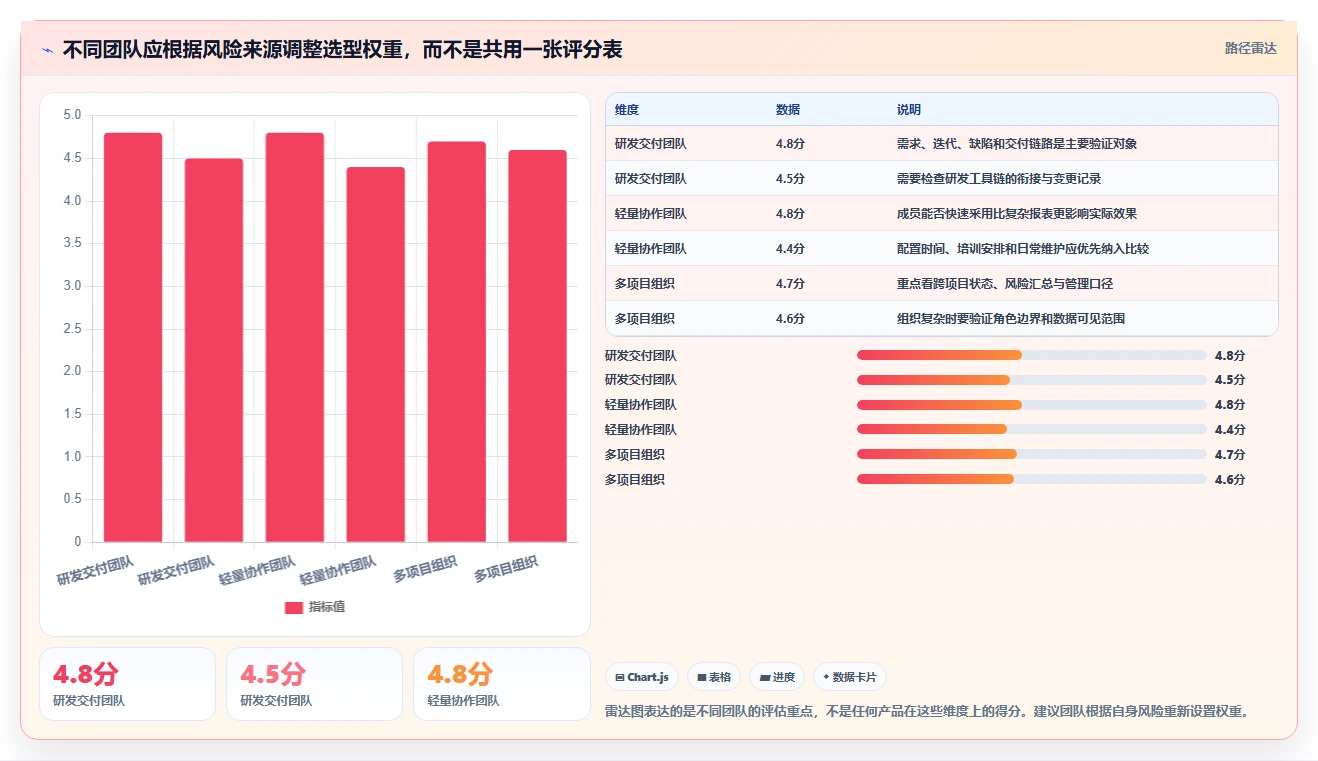This screenshot has width=1318, height=761.
Task: Select the 进度 tag chip
Action: click(x=777, y=677)
